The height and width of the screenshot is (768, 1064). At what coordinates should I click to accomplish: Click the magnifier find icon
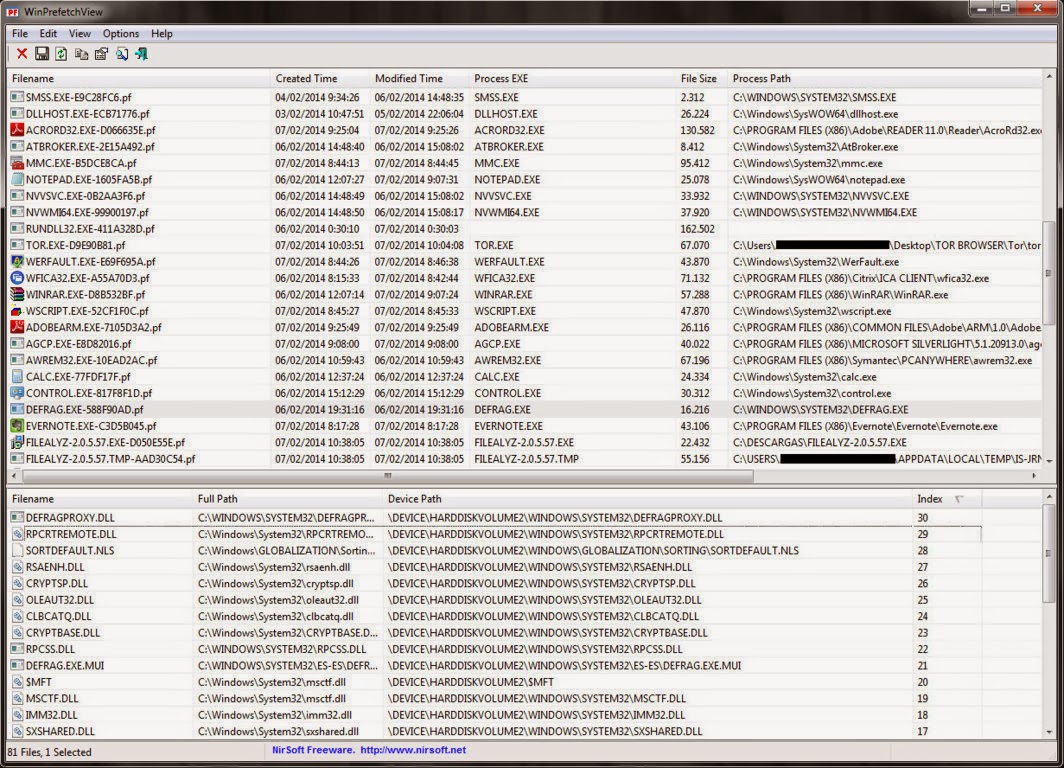(x=121, y=54)
